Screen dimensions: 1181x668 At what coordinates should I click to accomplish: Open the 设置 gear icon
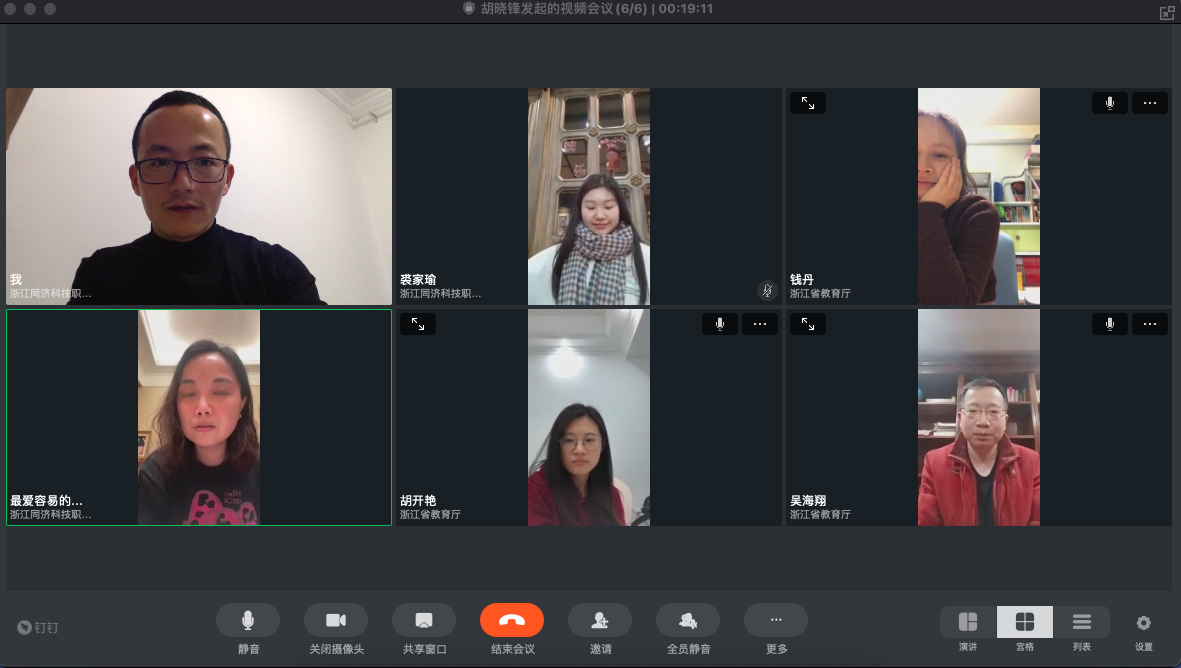click(1144, 622)
